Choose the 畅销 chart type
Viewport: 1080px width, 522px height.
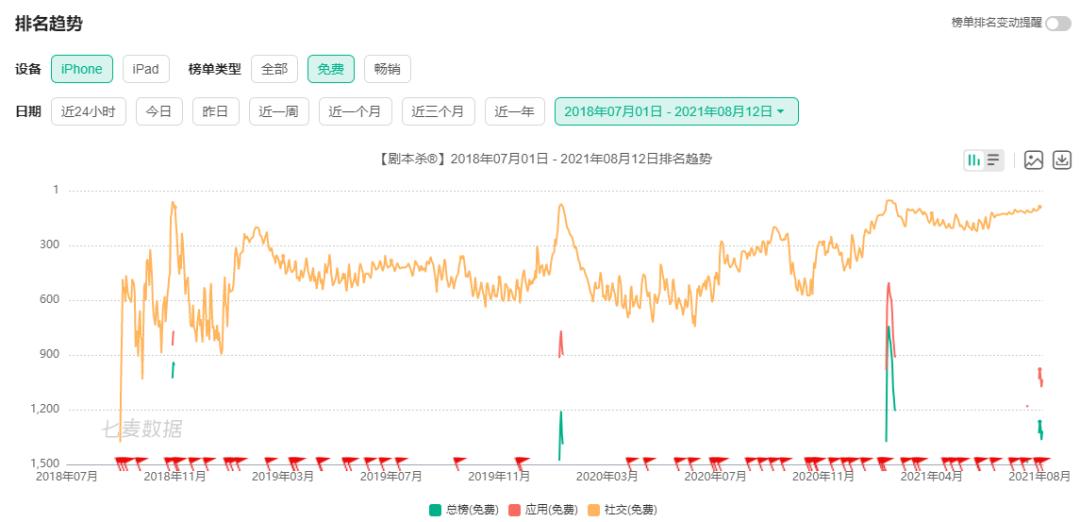tap(387, 69)
